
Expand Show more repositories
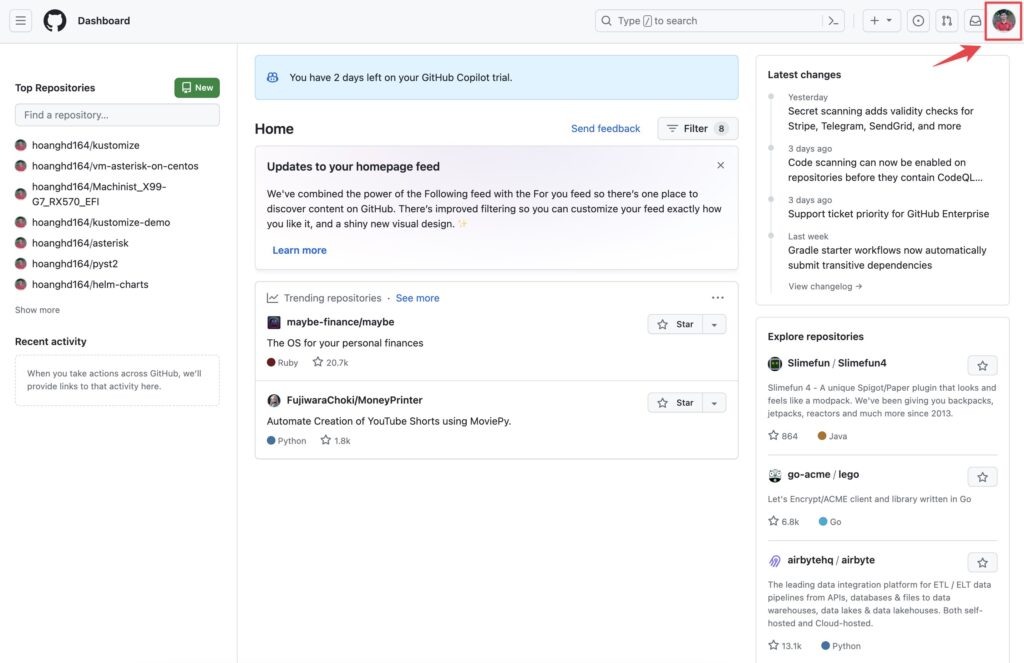[37, 310]
